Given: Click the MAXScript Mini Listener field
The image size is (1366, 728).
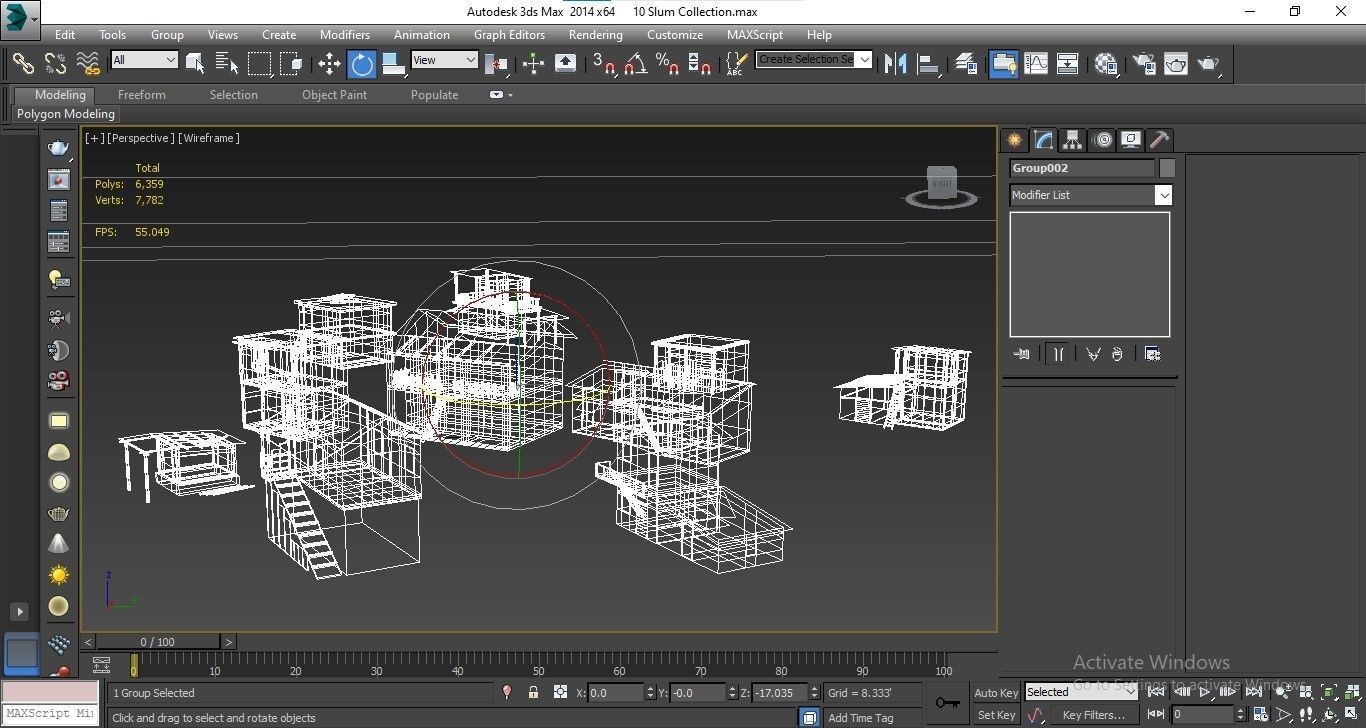Looking at the screenshot, I should pos(50,713).
